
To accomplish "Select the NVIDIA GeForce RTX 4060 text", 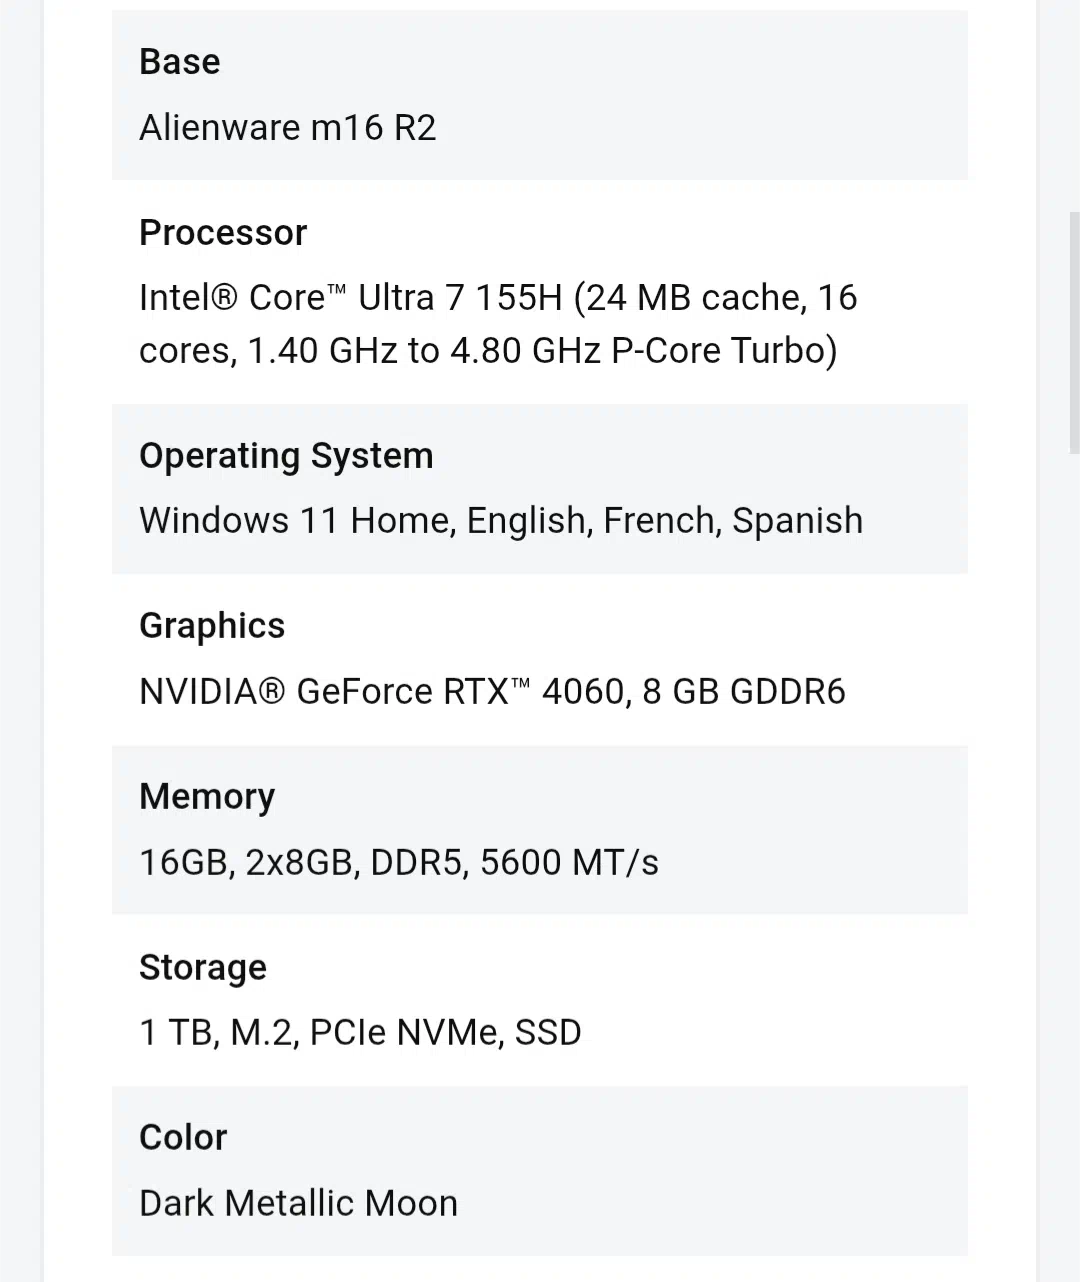I will click(x=382, y=692).
